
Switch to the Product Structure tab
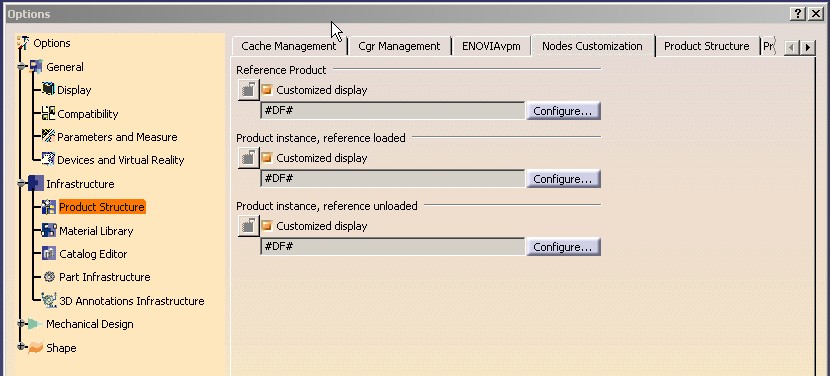707,46
